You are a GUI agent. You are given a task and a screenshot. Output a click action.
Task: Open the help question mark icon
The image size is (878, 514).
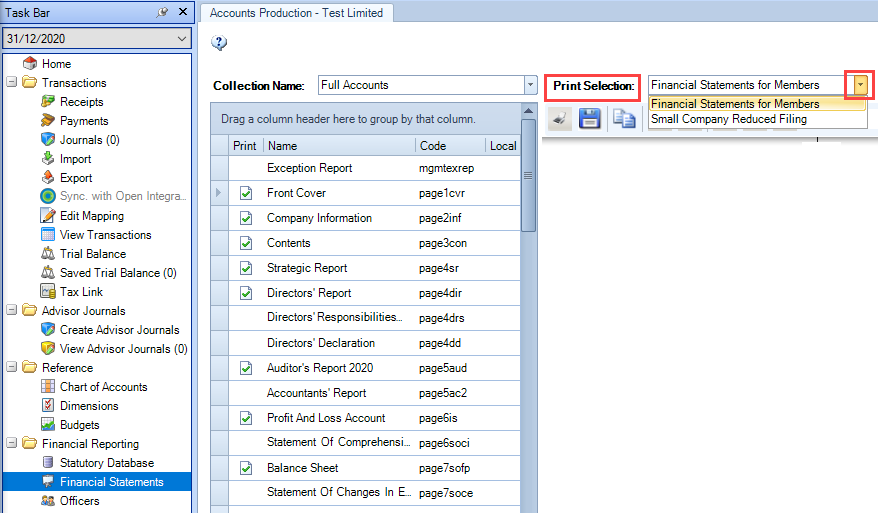[219, 43]
